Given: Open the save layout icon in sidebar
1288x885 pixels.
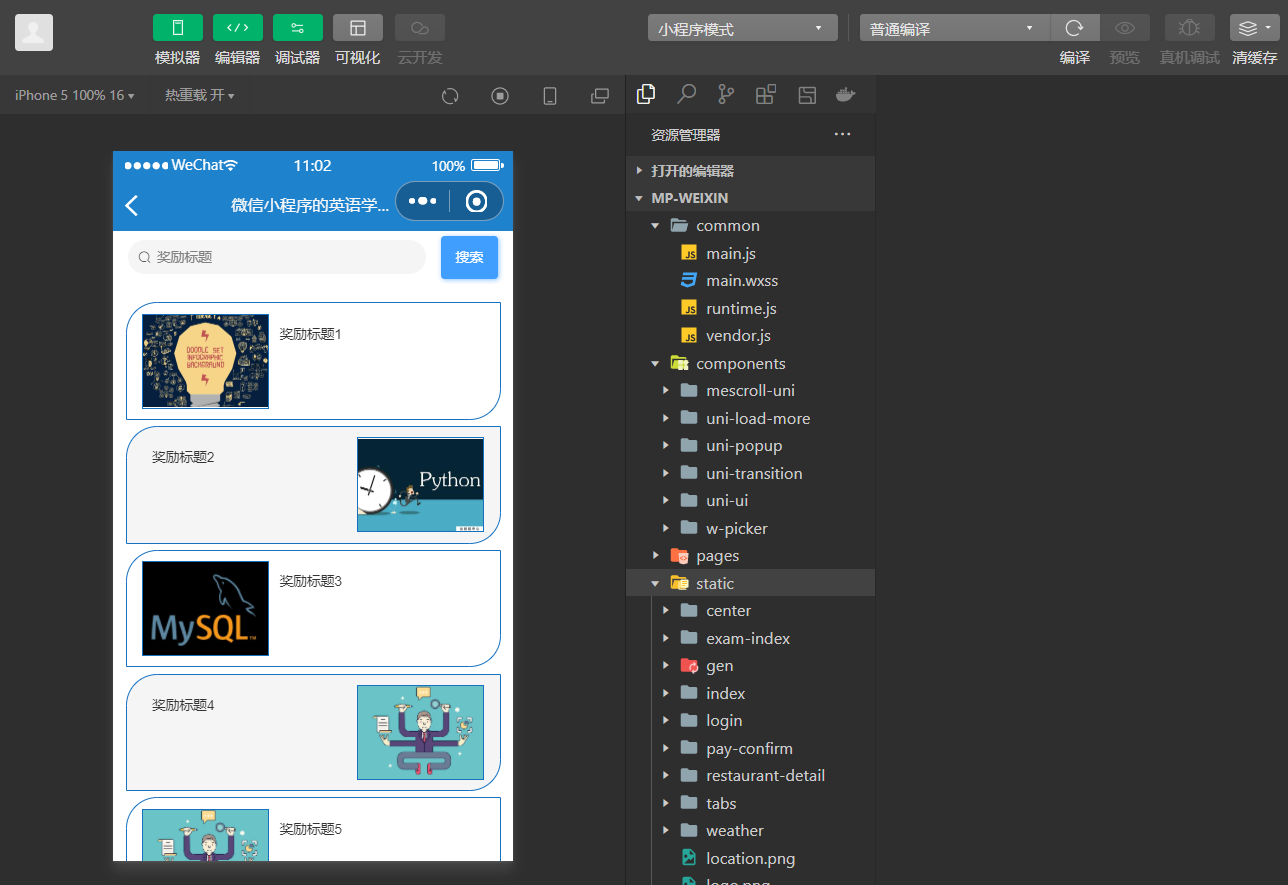Looking at the screenshot, I should click(807, 94).
